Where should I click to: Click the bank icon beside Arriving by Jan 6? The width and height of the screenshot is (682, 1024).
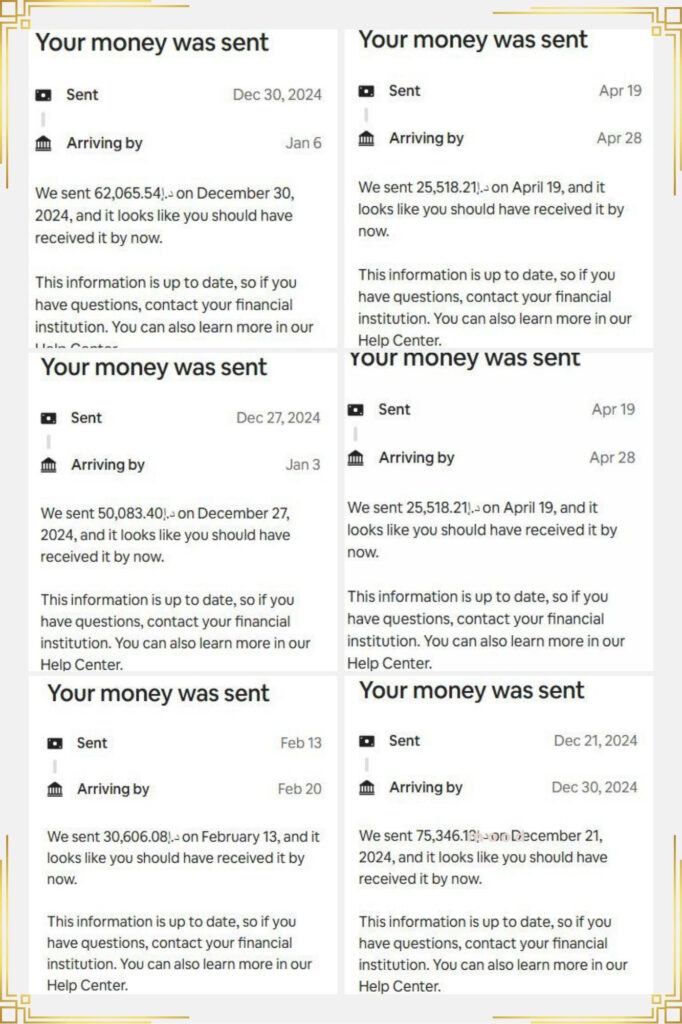point(44,143)
